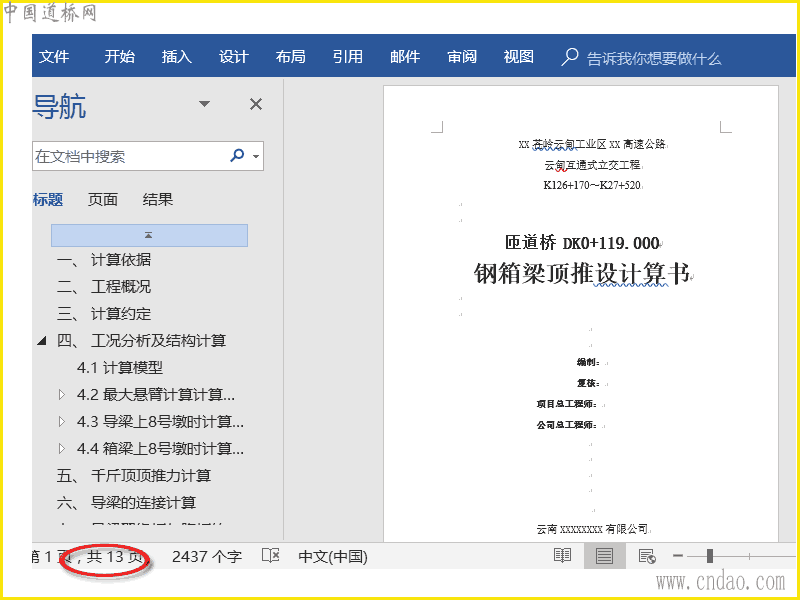The image size is (800, 600).
Task: Expand the 4.3 导梁上8号墩时计算 heading
Action: coord(62,421)
